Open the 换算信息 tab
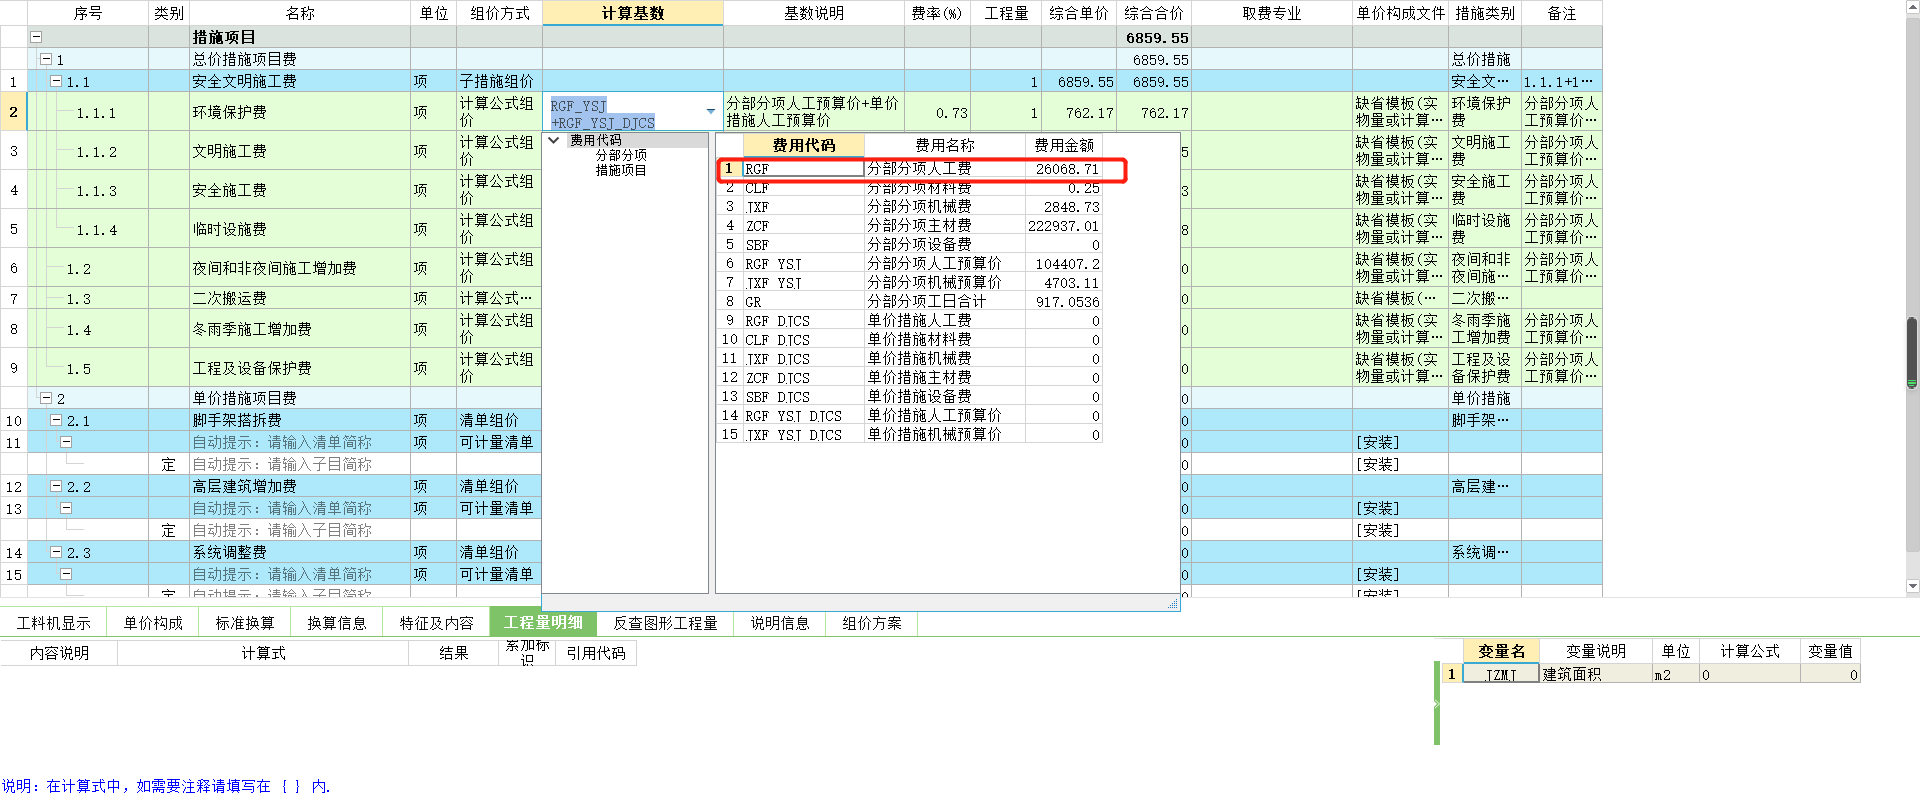Screen dimensions: 1920x805 tap(337, 623)
